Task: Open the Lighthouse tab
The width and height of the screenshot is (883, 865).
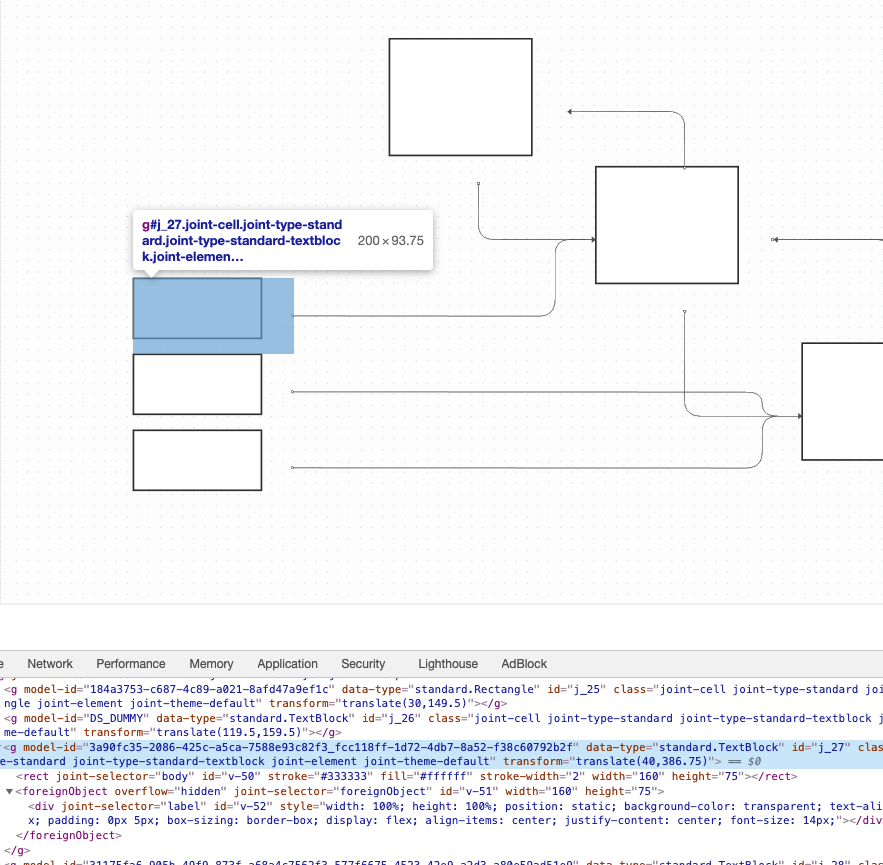Action: [447, 663]
